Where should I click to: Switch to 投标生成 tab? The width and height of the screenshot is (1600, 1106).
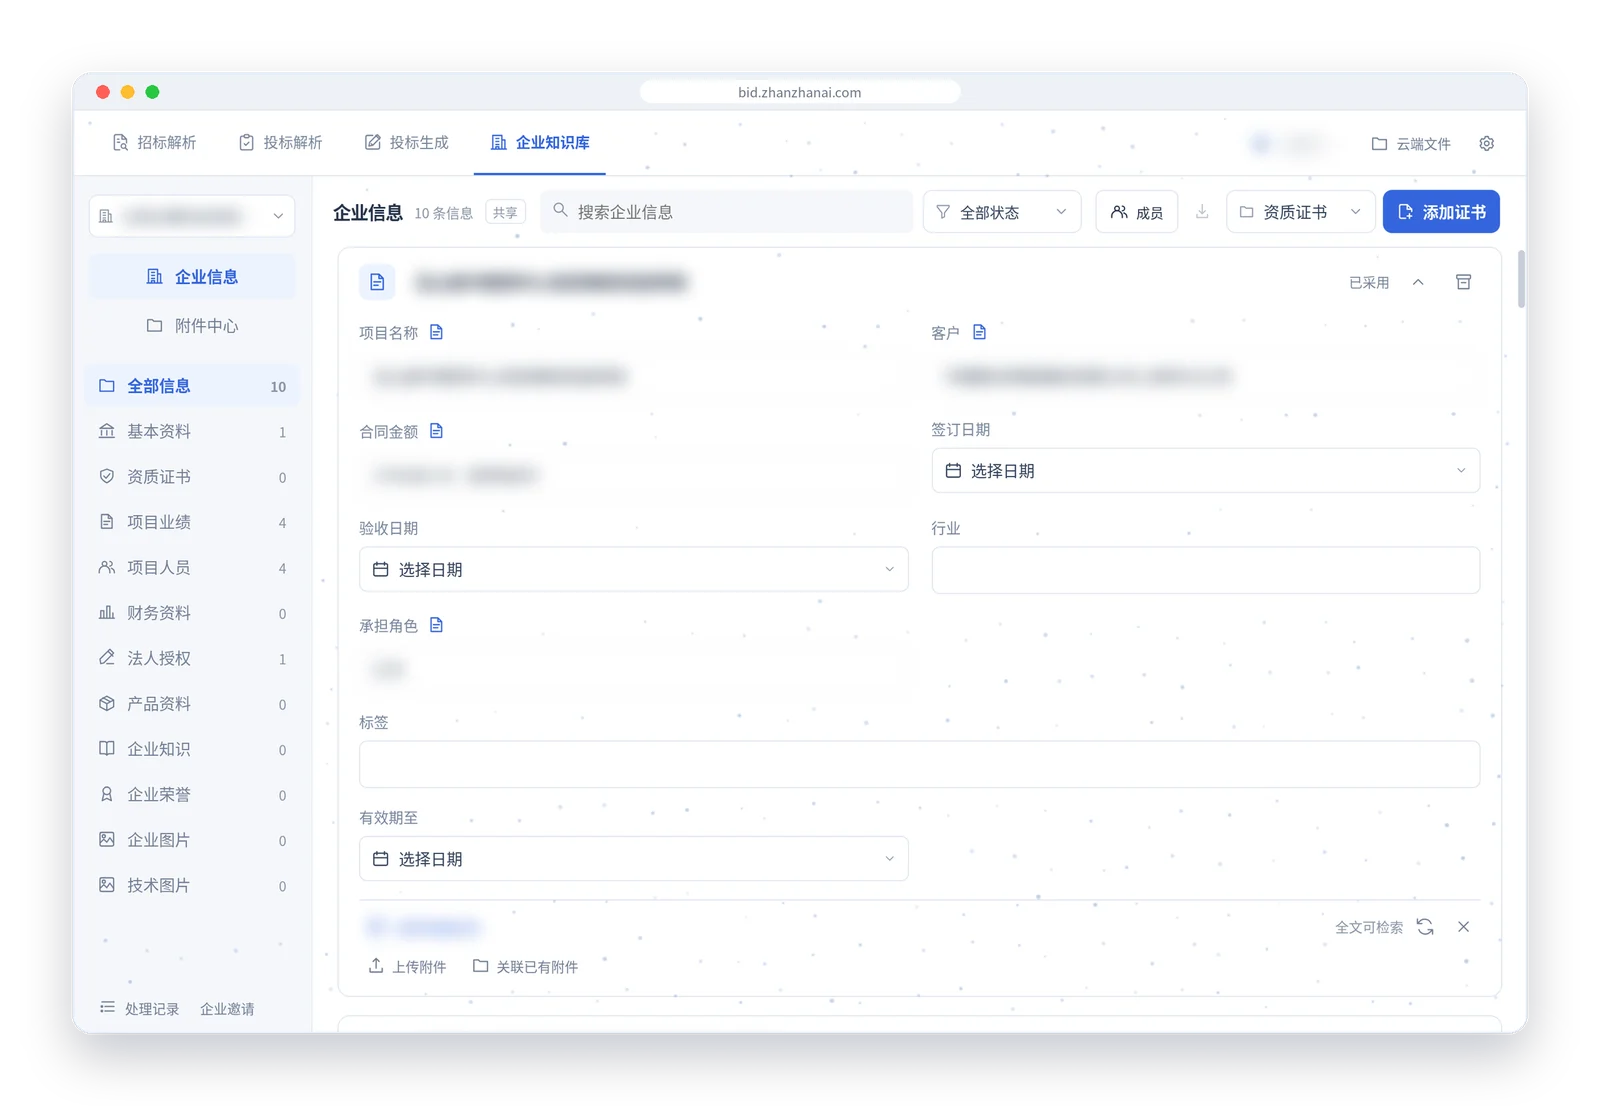pos(406,143)
